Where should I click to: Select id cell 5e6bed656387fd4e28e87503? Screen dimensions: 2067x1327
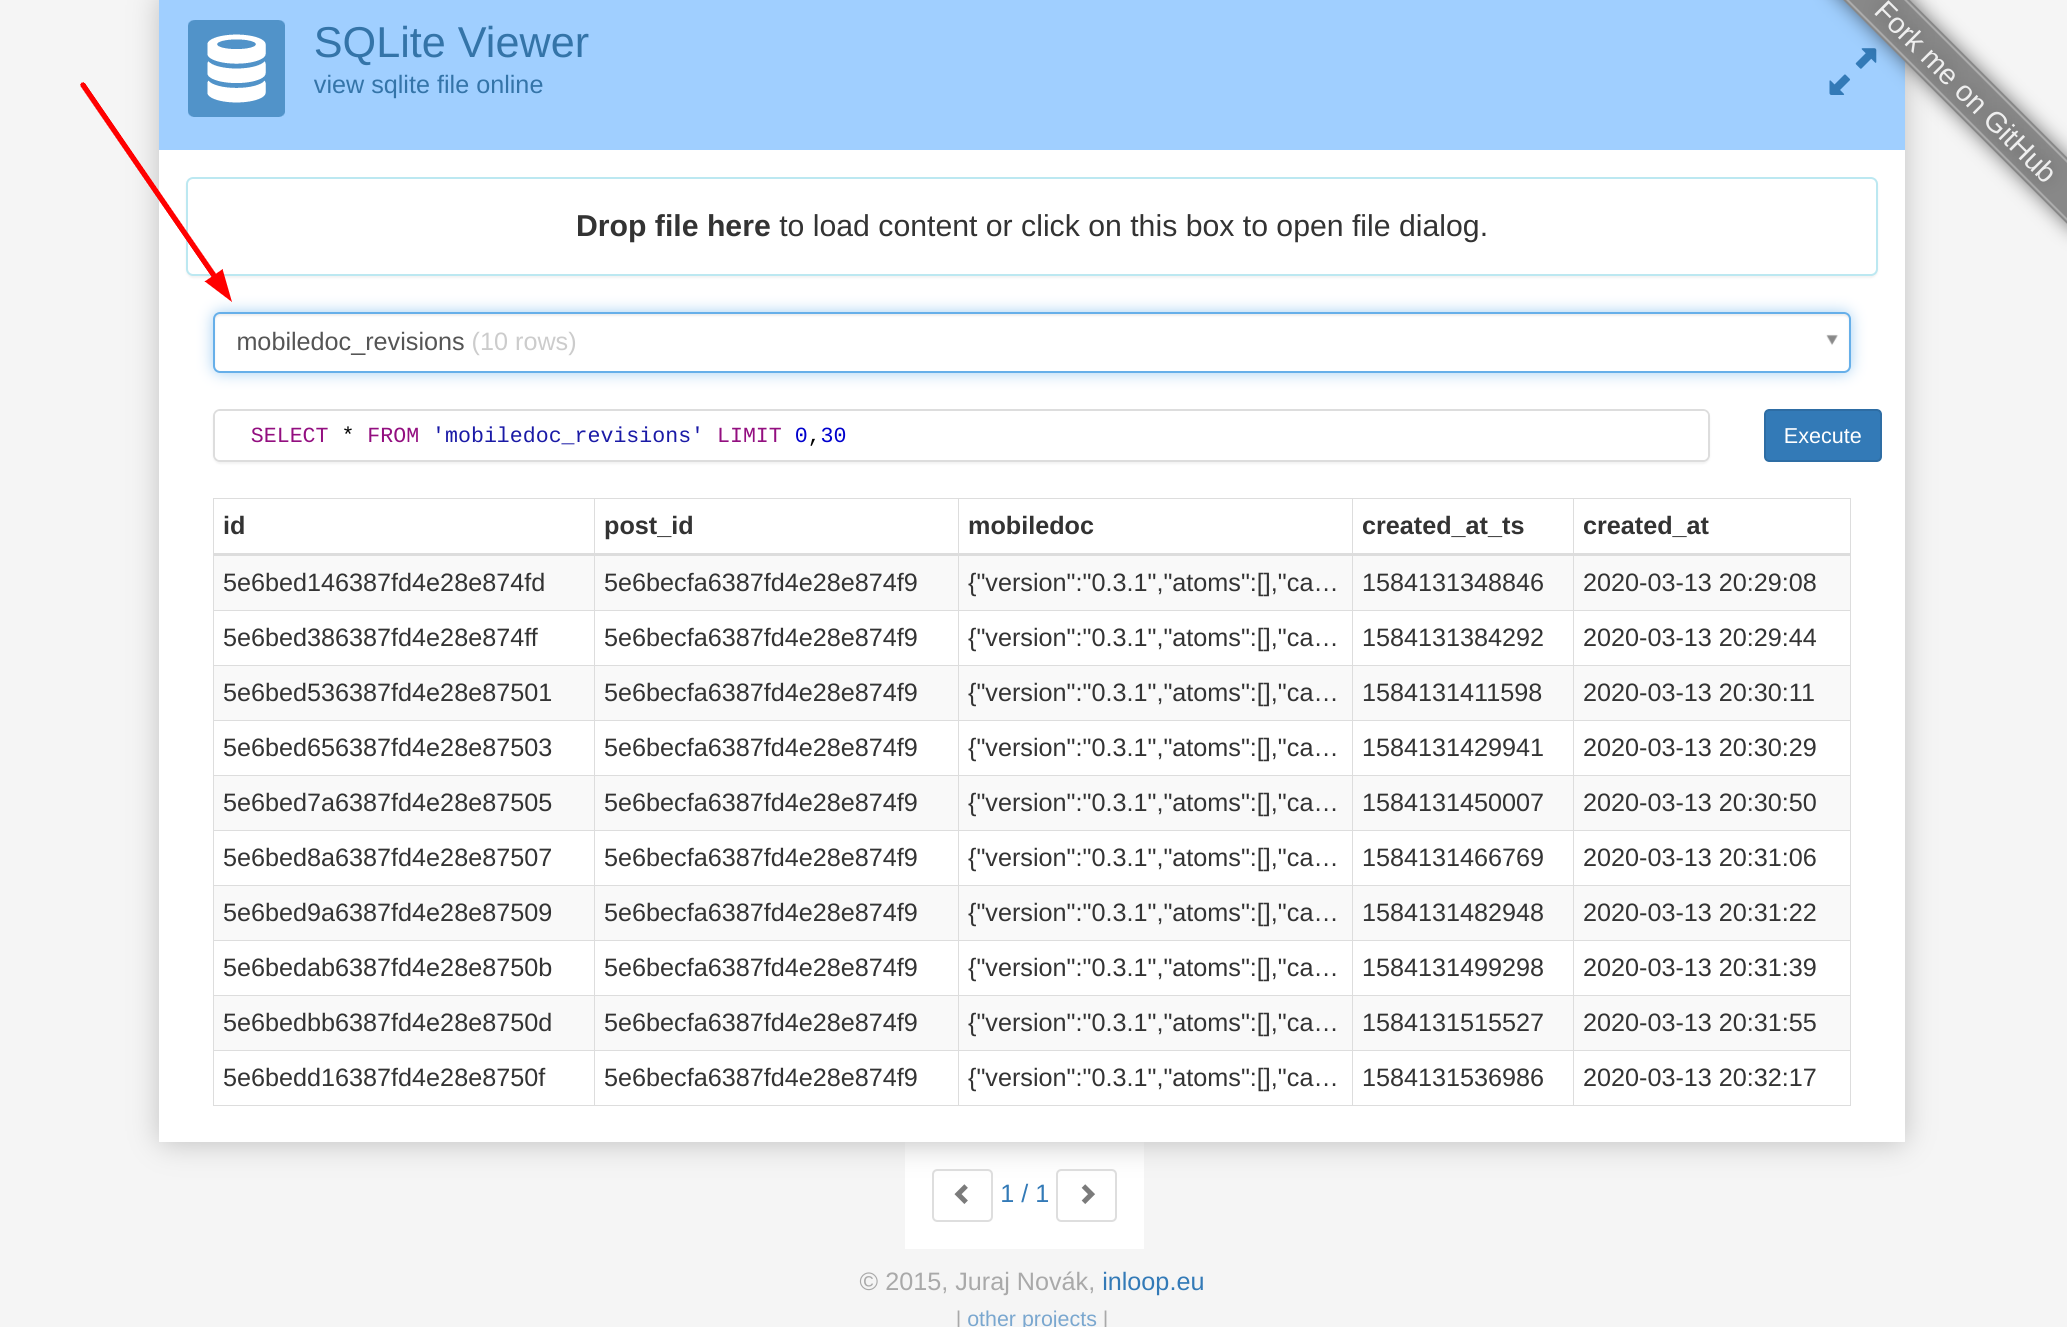click(x=404, y=748)
